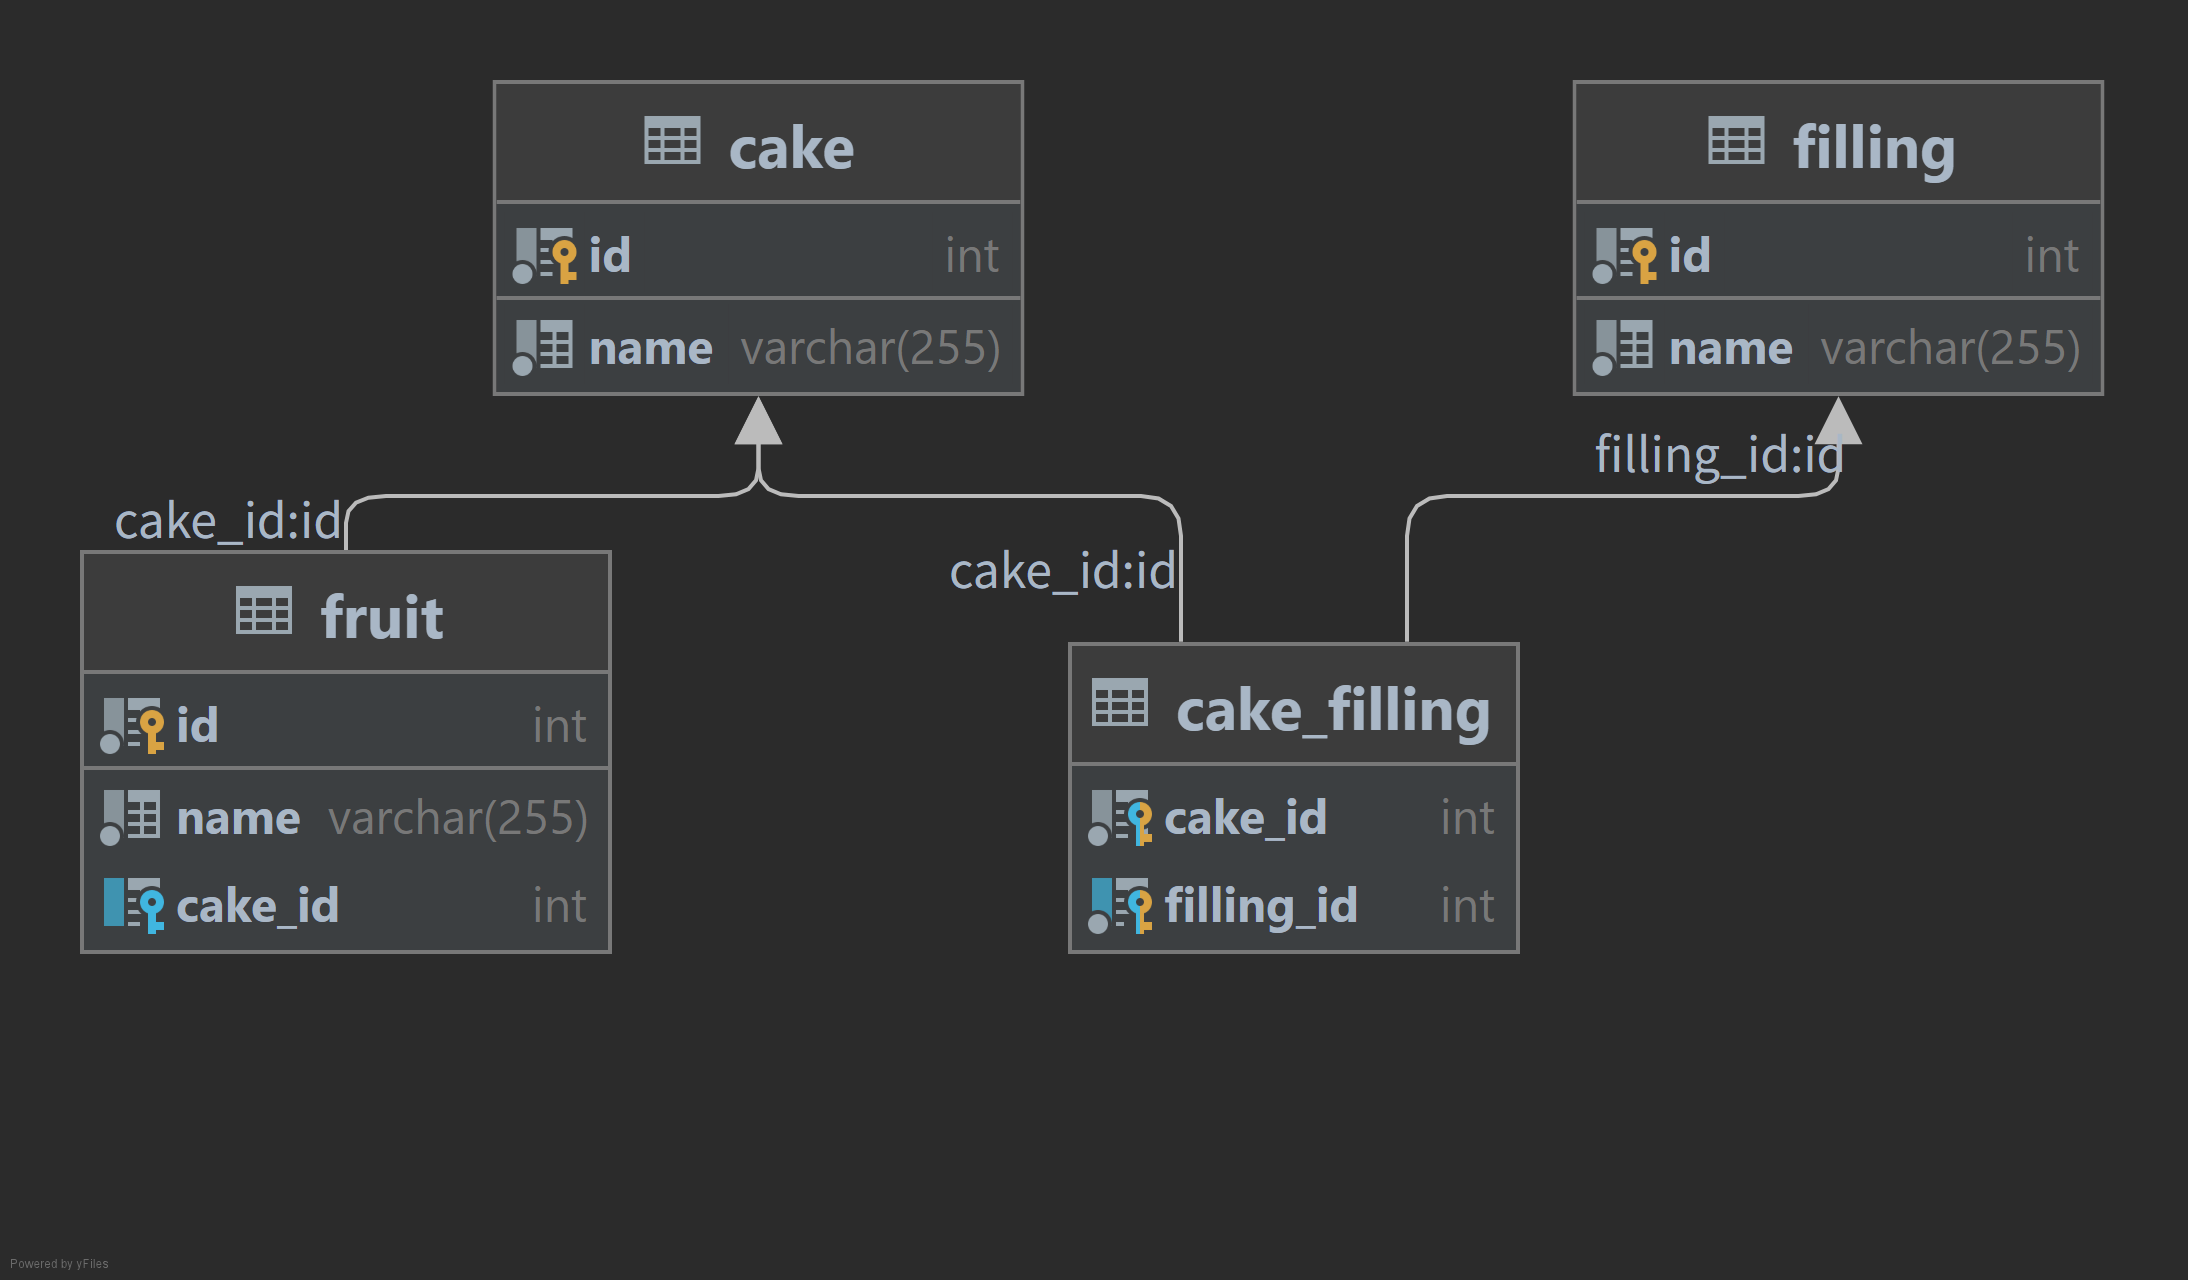The height and width of the screenshot is (1280, 2188).
Task: Click the column icon for cake name
Action: (x=544, y=348)
